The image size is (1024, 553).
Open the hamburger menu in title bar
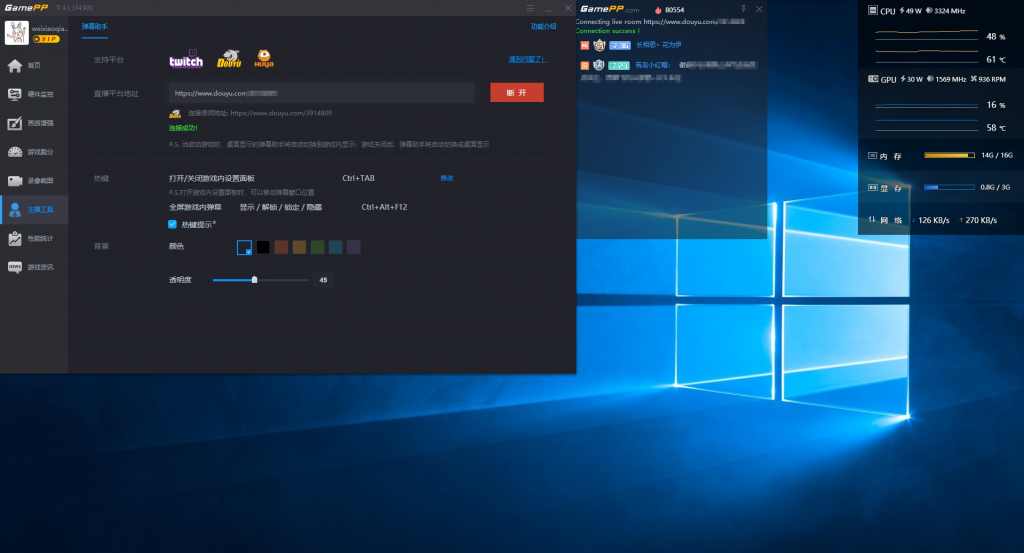pyautogui.click(x=531, y=8)
